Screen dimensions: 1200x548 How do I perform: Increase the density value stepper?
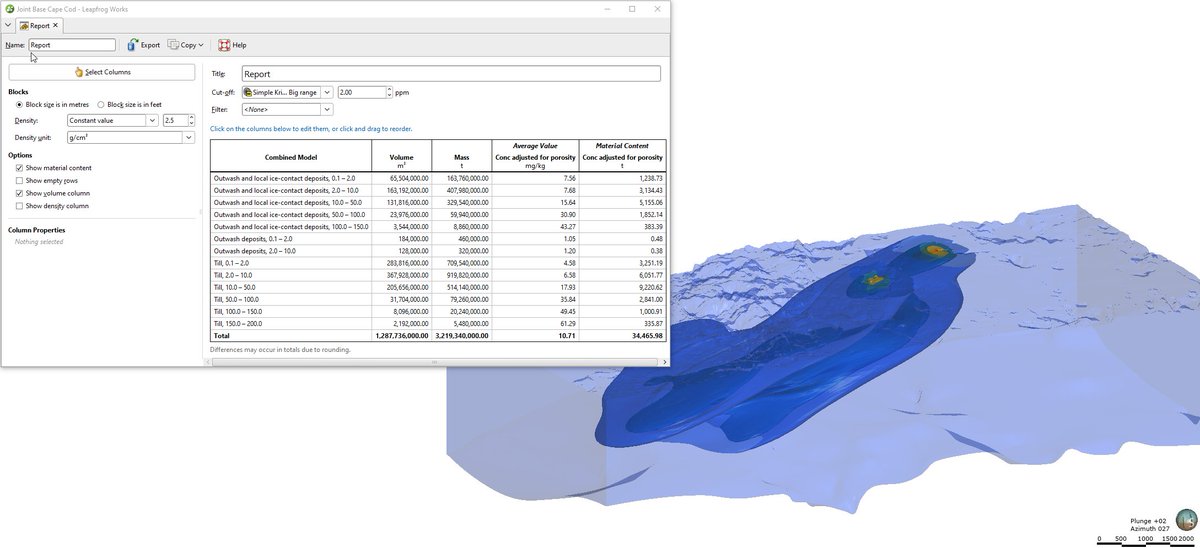point(191,117)
